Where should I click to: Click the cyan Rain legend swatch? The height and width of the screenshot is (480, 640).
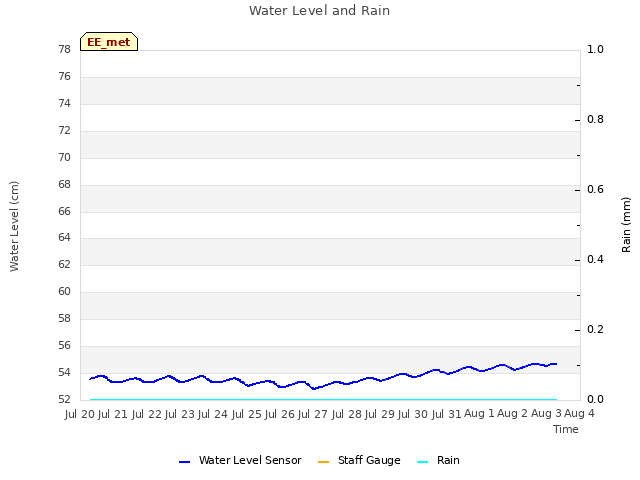coord(422,462)
